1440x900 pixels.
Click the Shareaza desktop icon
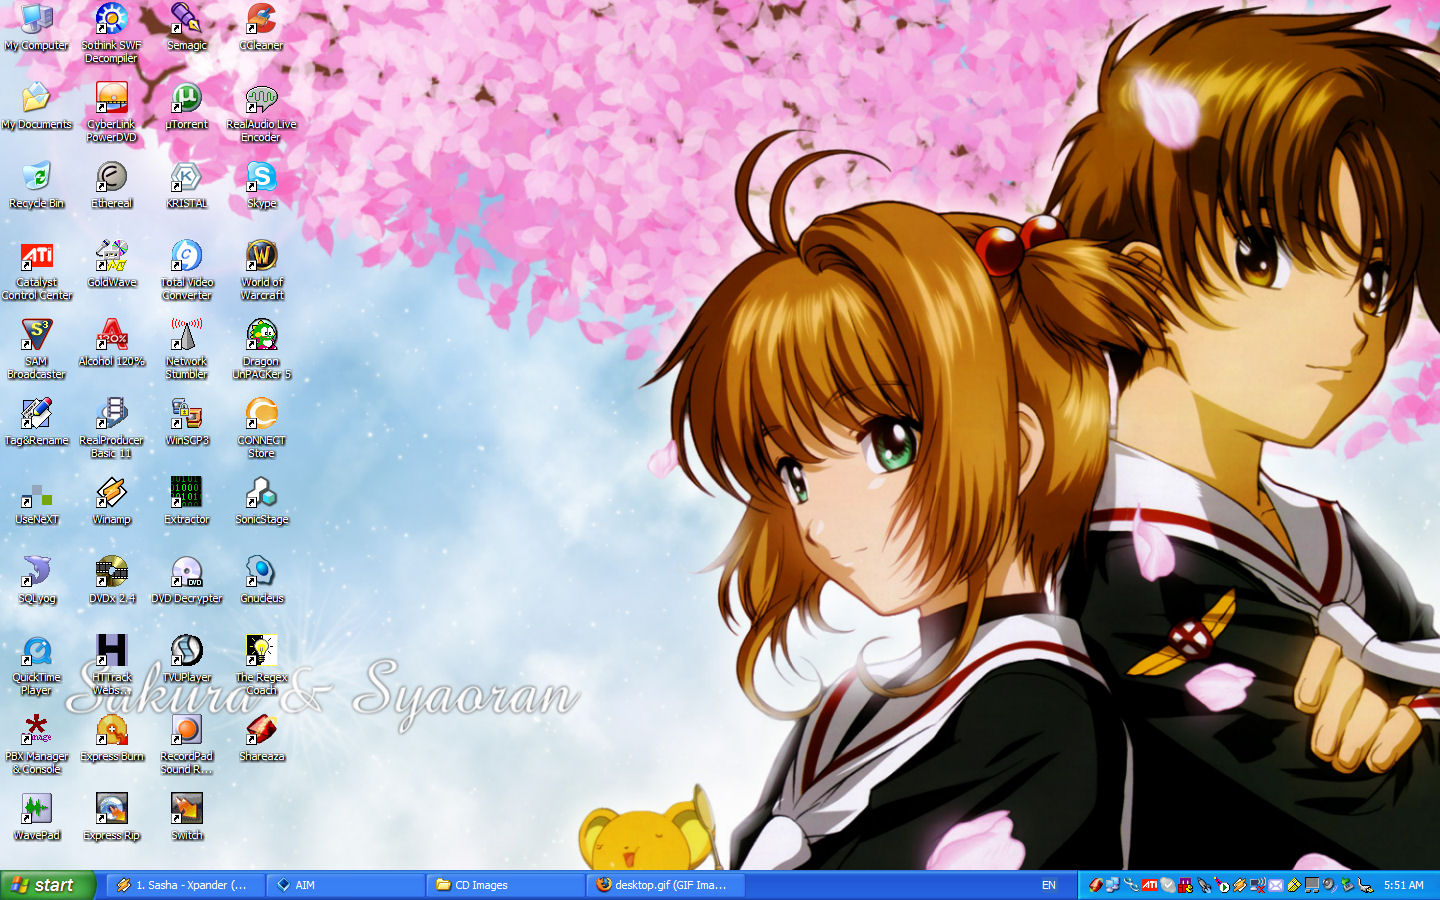[x=261, y=731]
